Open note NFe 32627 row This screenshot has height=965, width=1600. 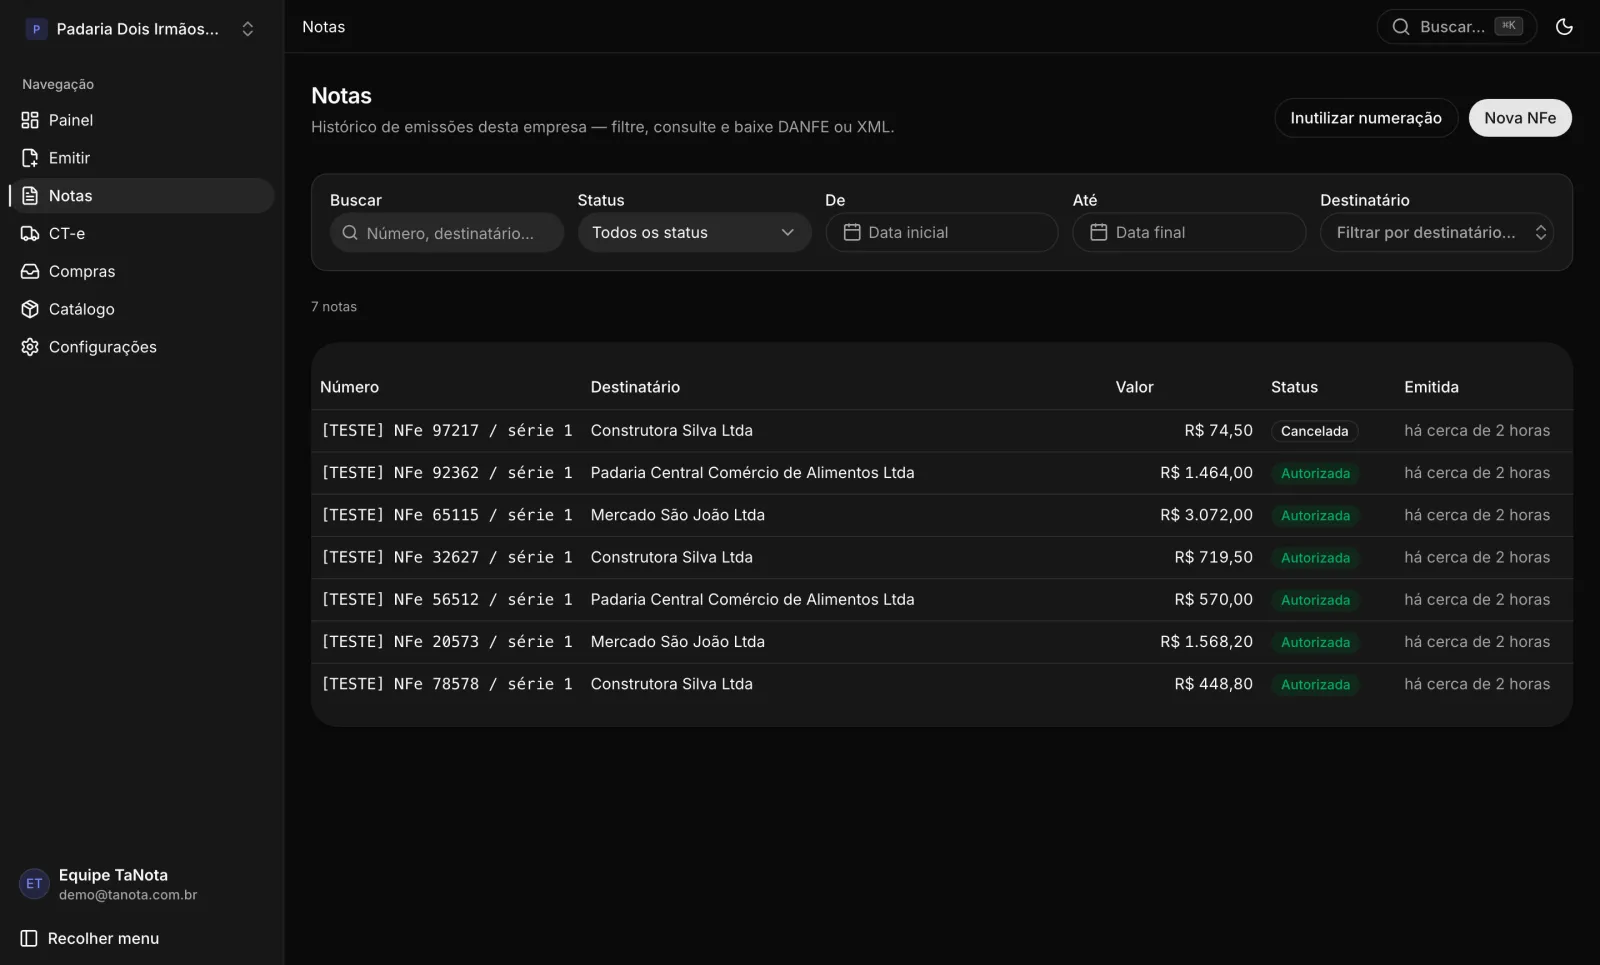click(941, 558)
